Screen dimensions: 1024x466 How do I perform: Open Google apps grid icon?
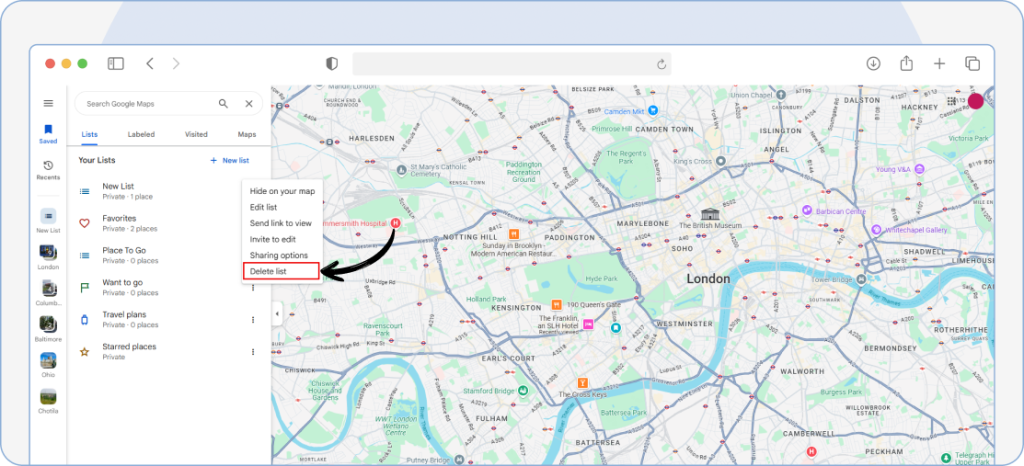pyautogui.click(x=952, y=101)
